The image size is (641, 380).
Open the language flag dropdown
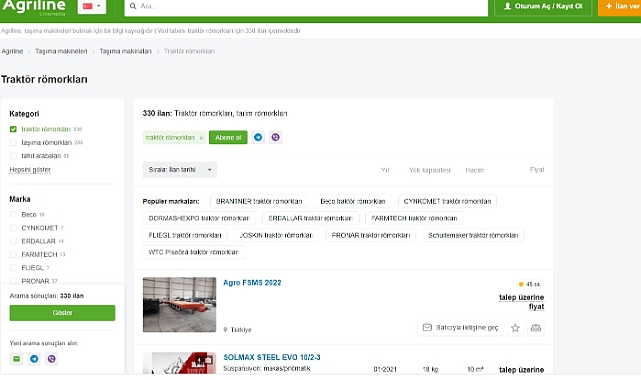point(92,6)
